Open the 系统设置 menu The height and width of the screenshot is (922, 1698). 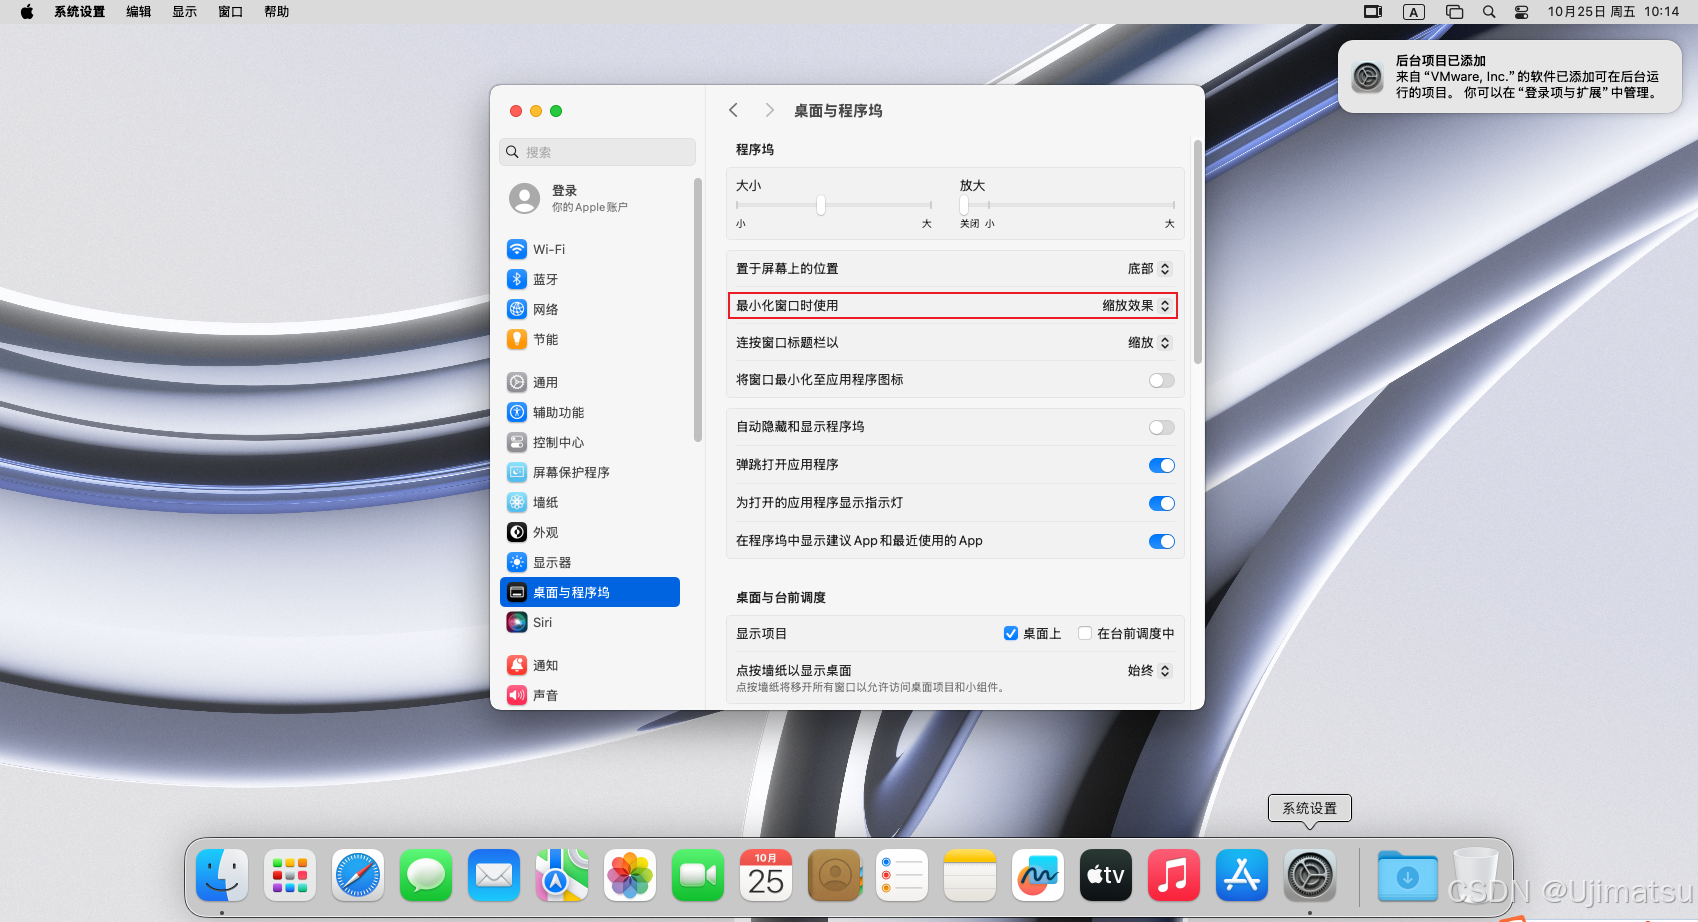point(79,12)
